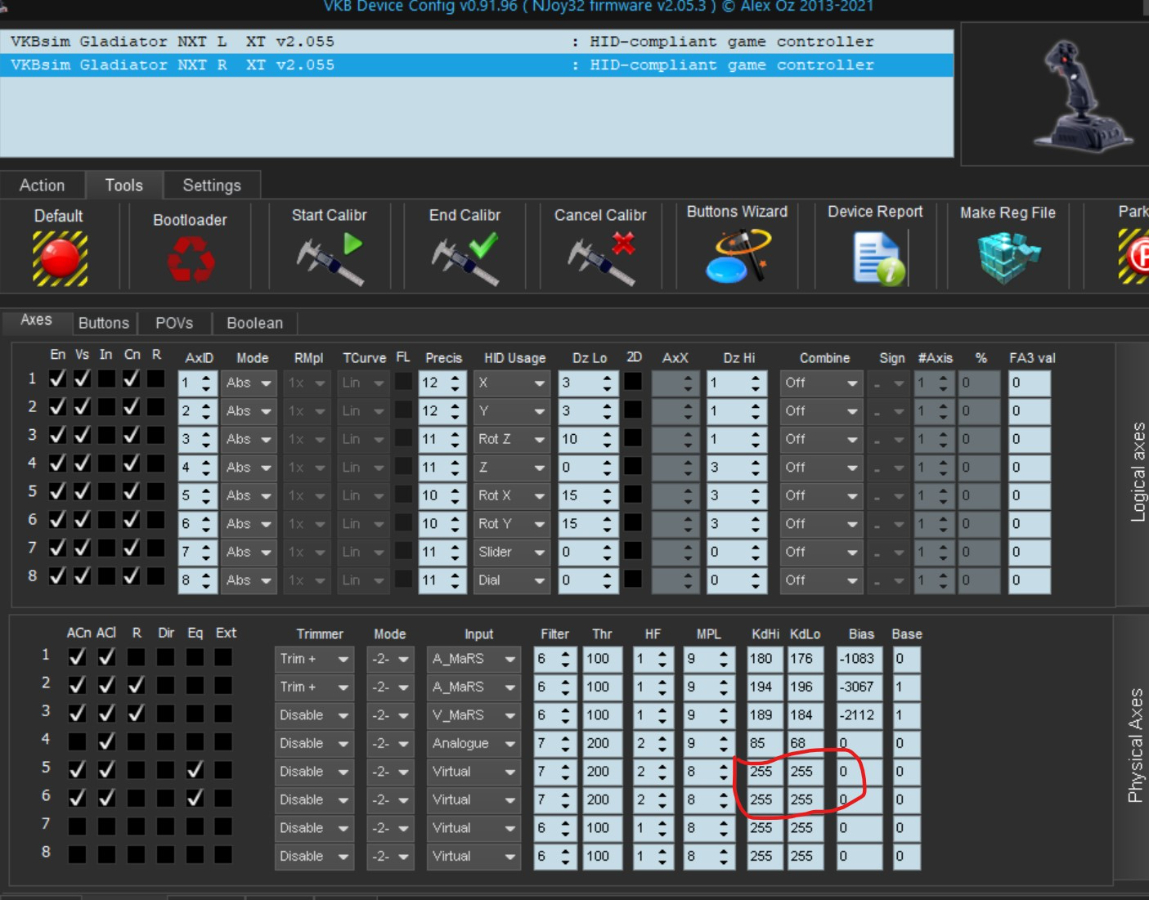This screenshot has height=900, width=1149.
Task: Click Precis stepper for logical axis 5
Action: point(455,495)
